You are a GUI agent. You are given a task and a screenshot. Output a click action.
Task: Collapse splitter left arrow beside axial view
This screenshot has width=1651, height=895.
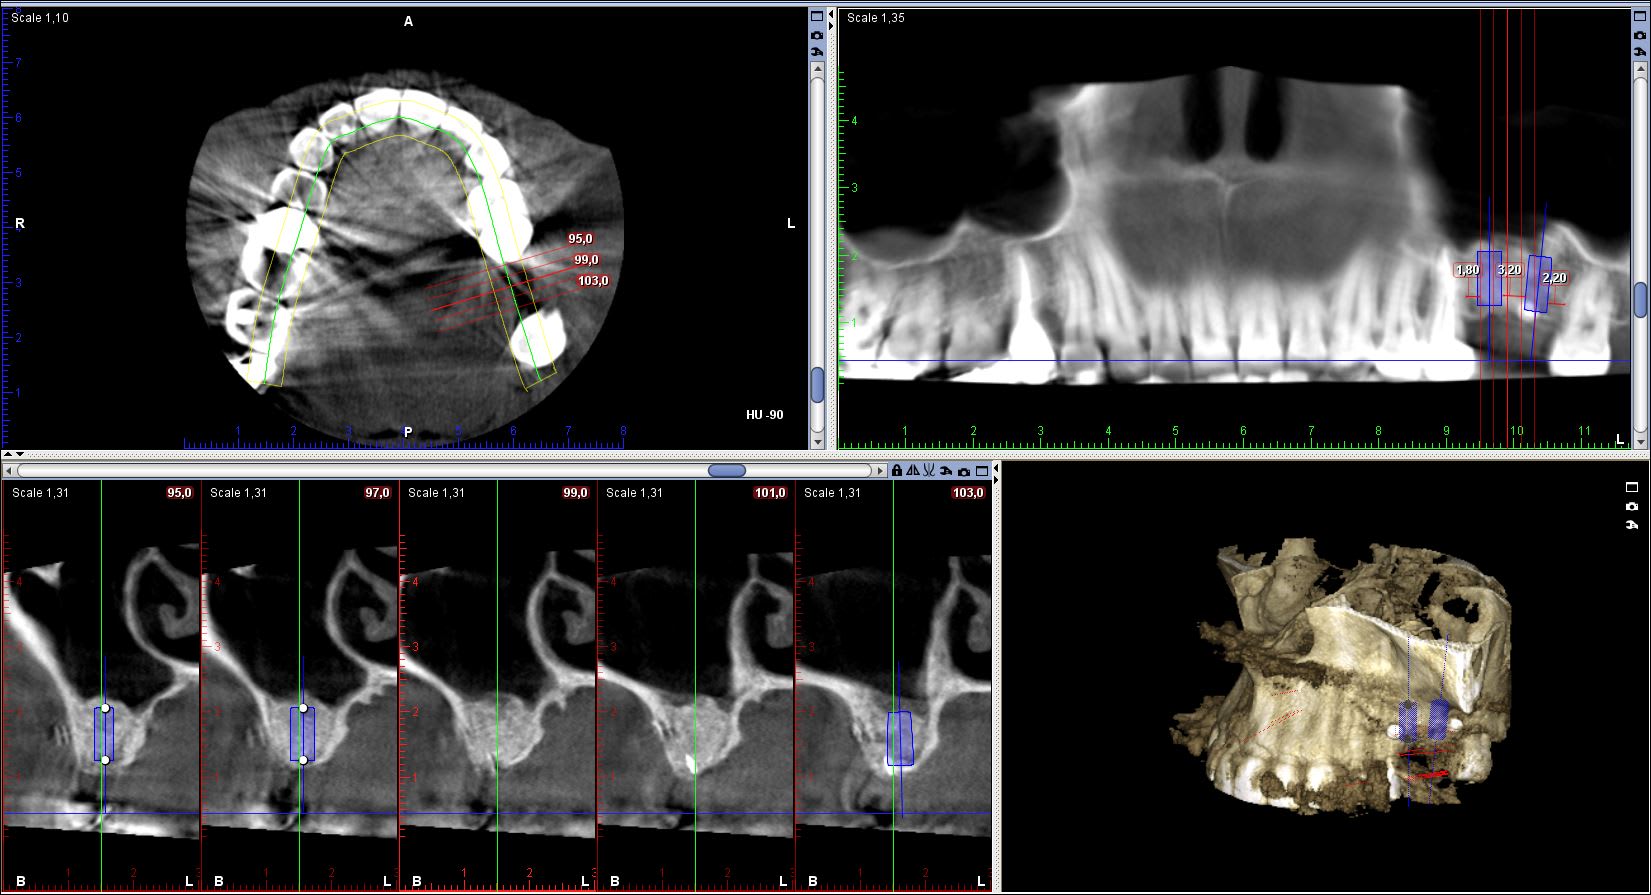pos(832,16)
